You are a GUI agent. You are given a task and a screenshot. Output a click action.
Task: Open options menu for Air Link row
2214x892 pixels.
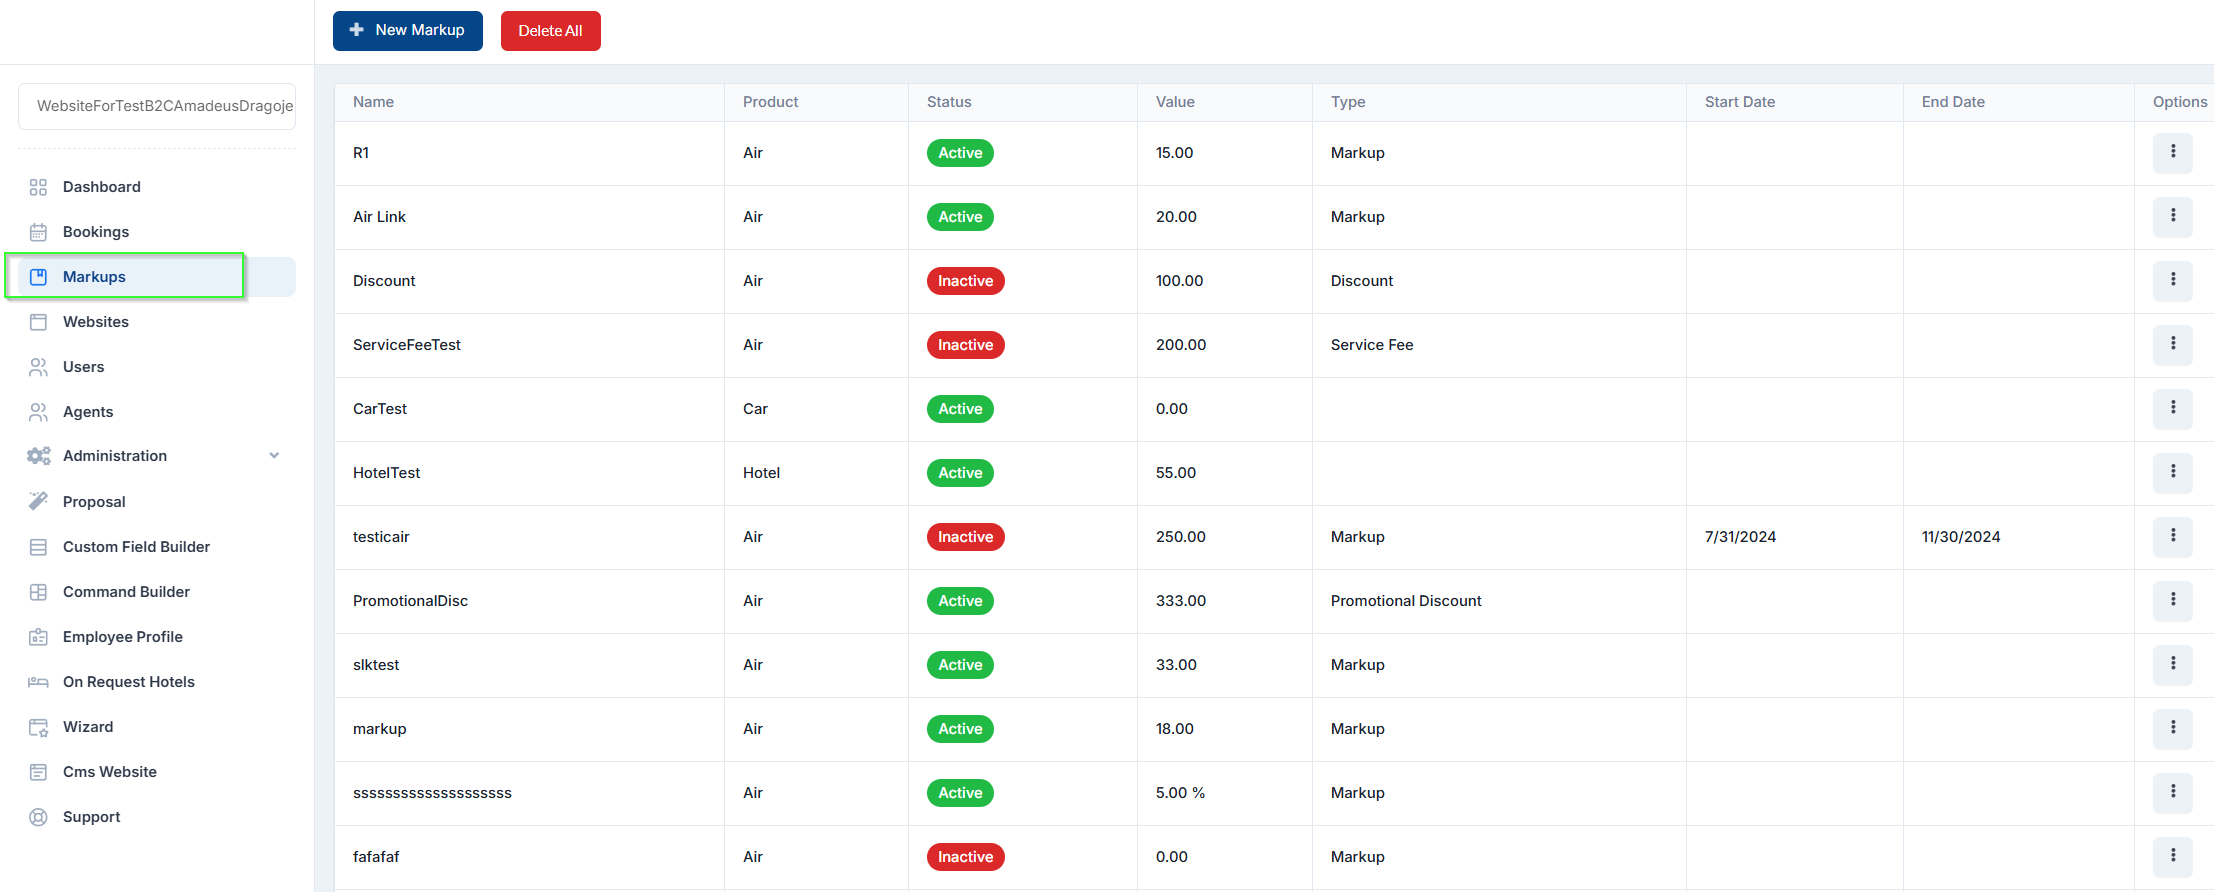[x=2172, y=217]
